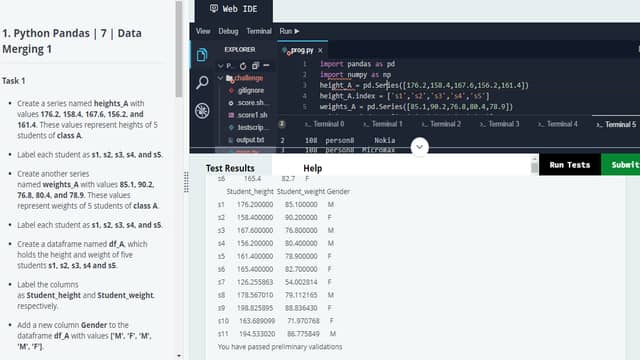Click the challenge folder icon
The height and width of the screenshot is (360, 640).
[229, 78]
